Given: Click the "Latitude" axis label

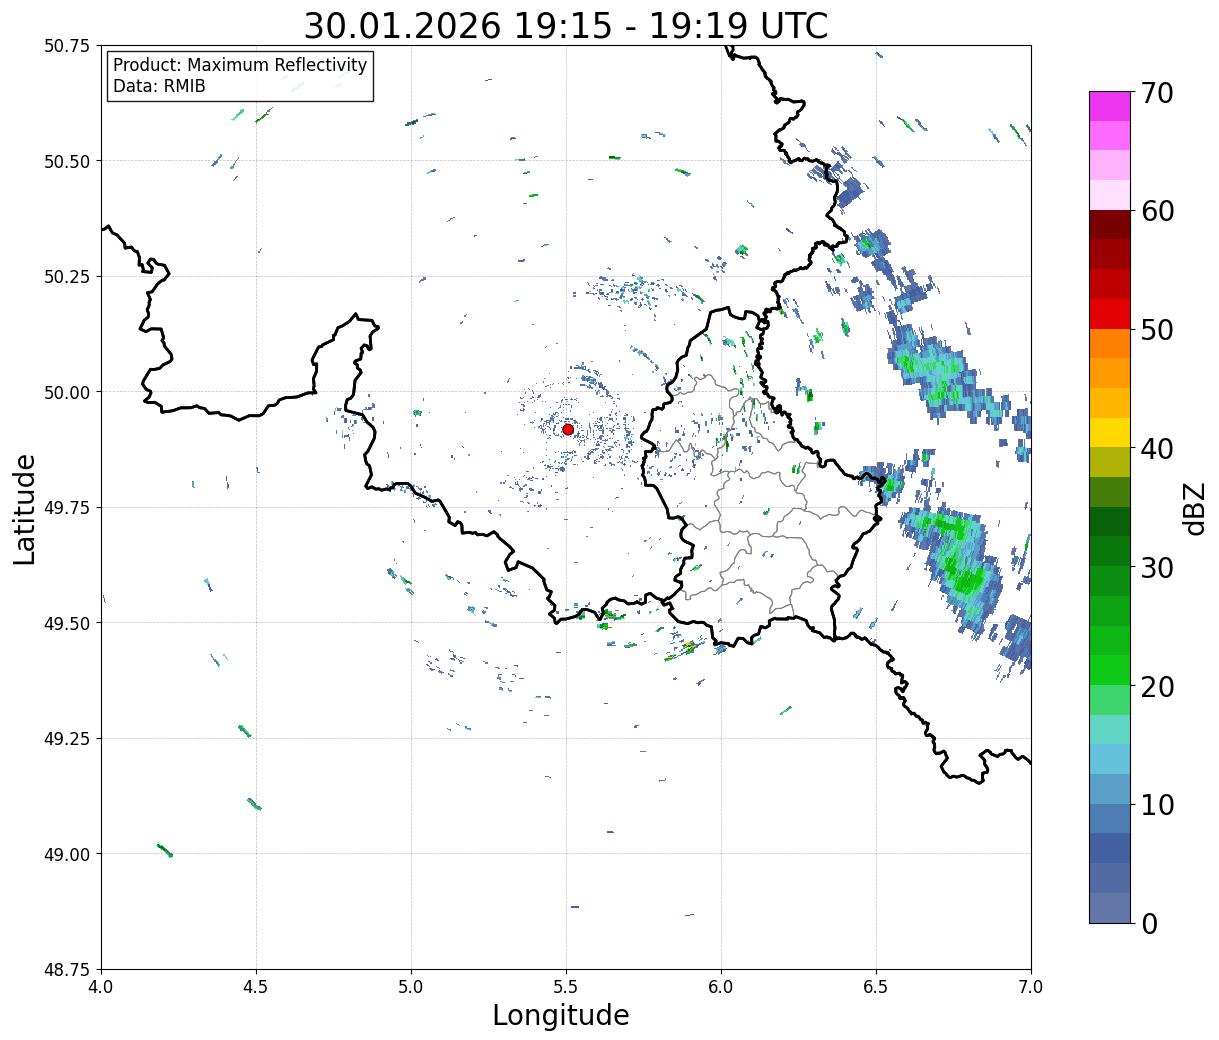Looking at the screenshot, I should (x=25, y=509).
